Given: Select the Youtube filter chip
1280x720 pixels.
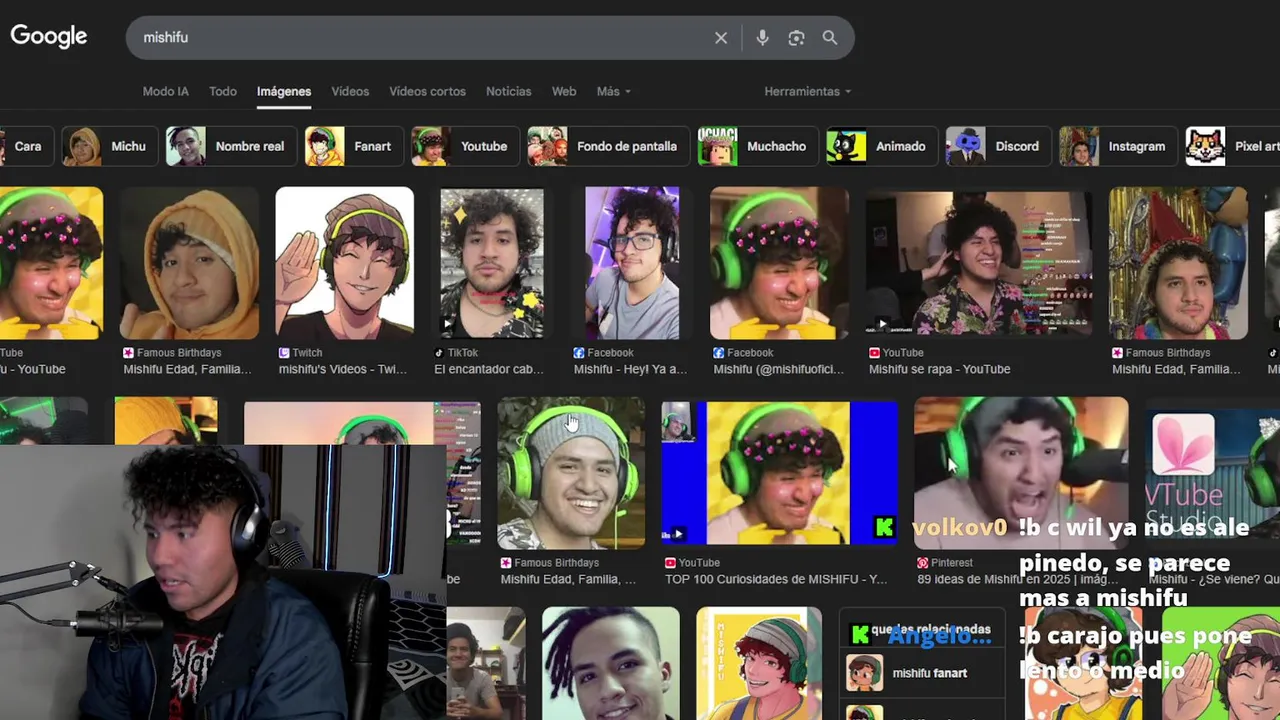Looking at the screenshot, I should pyautogui.click(x=465, y=146).
